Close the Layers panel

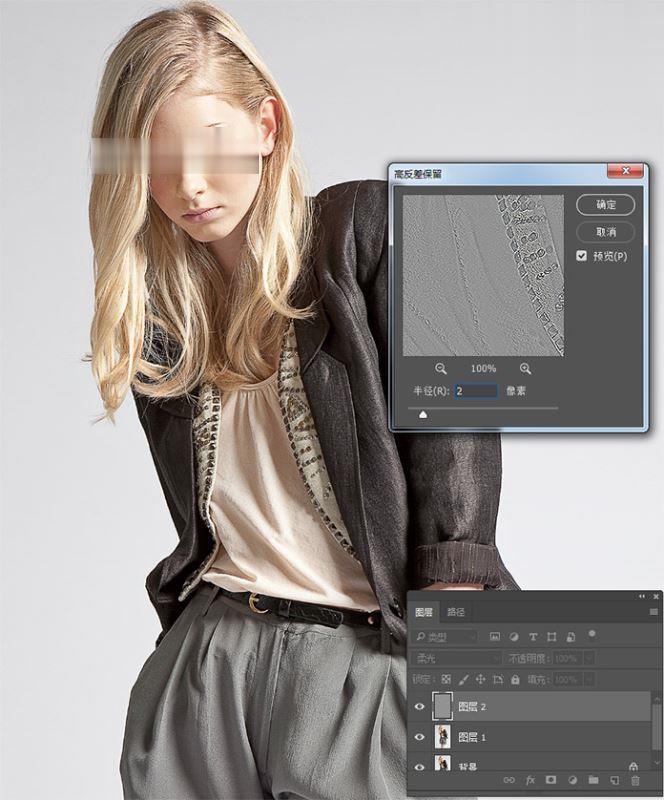click(x=656, y=596)
